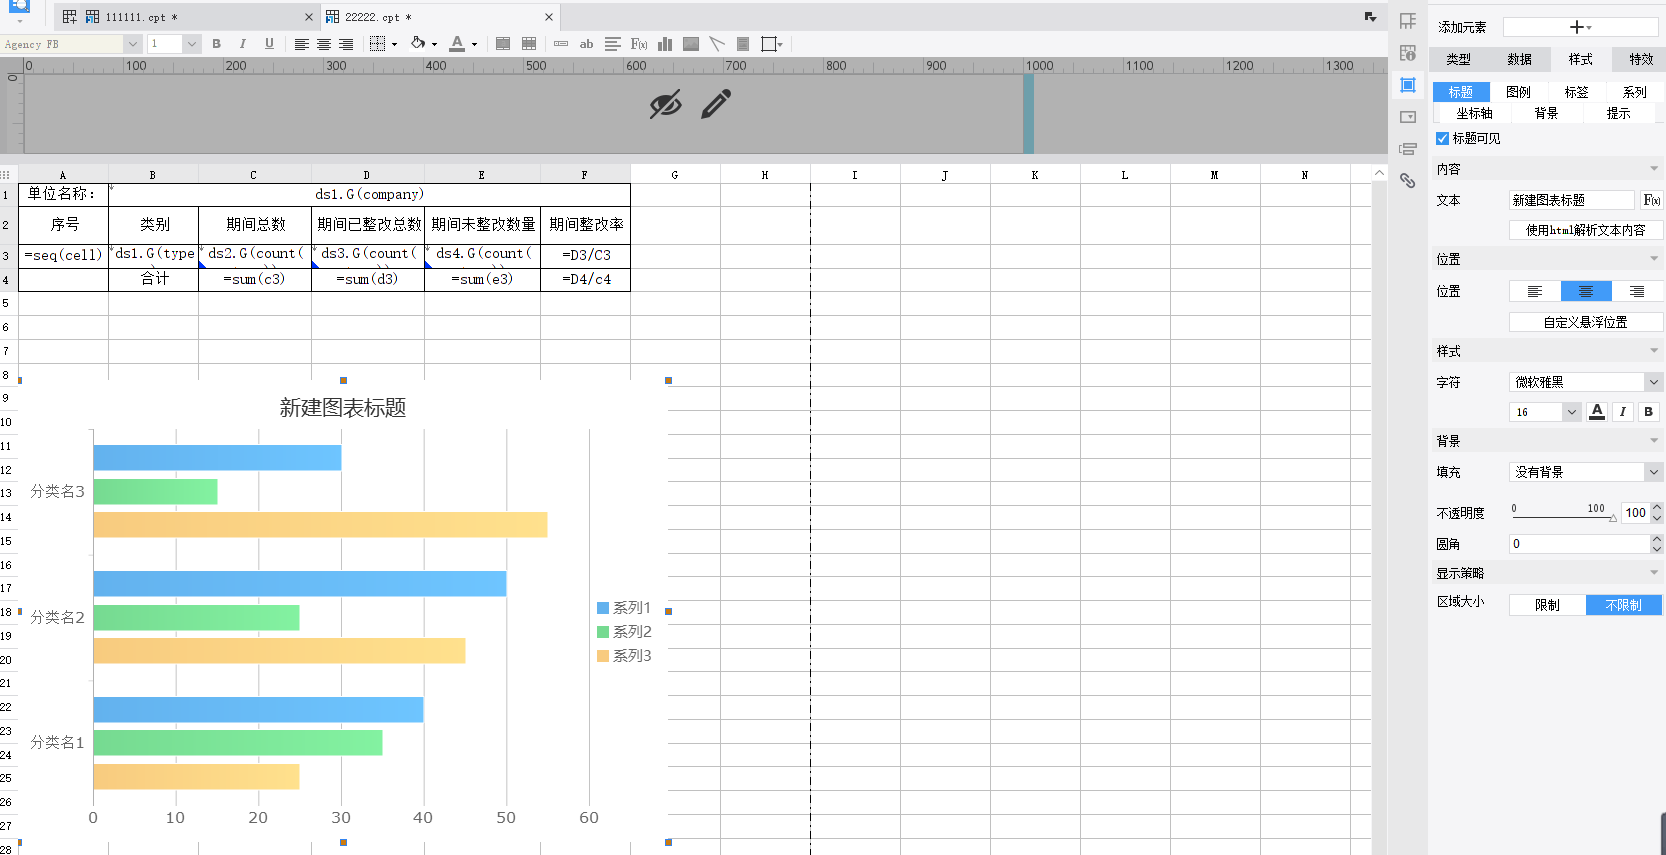This screenshot has height=855, width=1666.
Task: Click F(x) button beside title text field
Action: 1652,200
